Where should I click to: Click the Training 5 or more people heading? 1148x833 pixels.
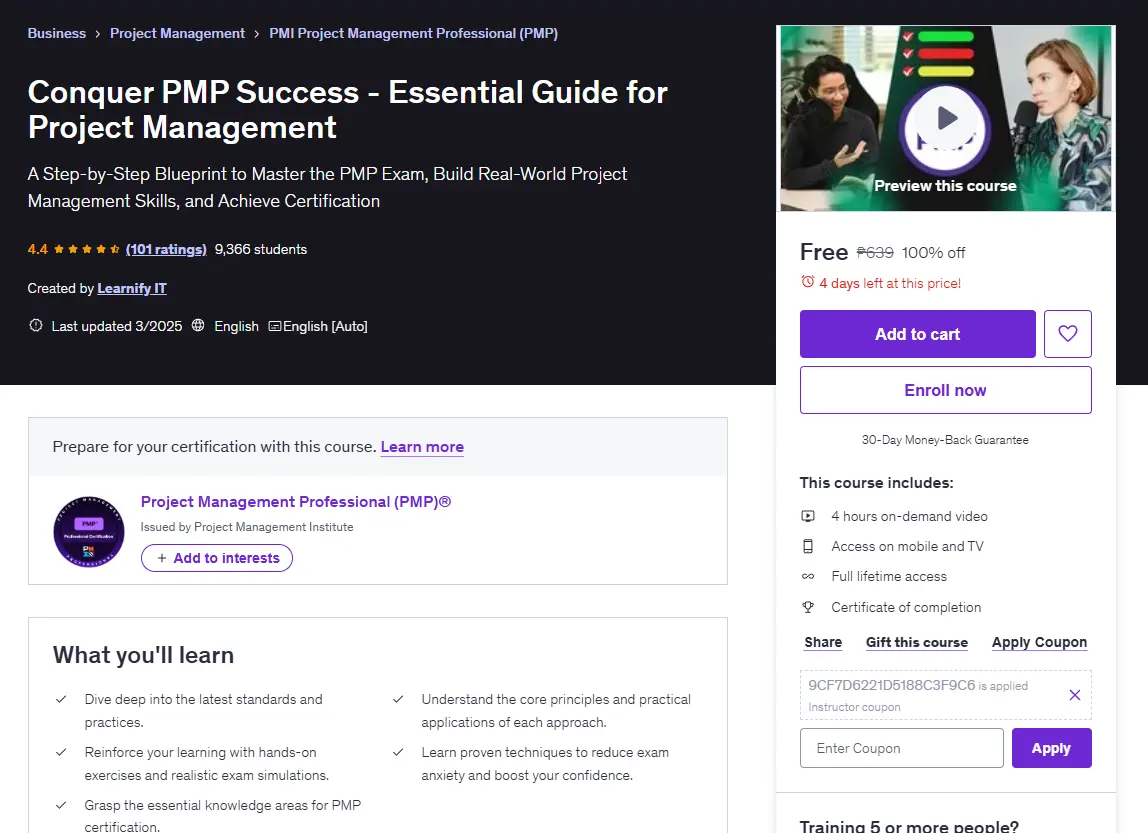[x=909, y=826]
